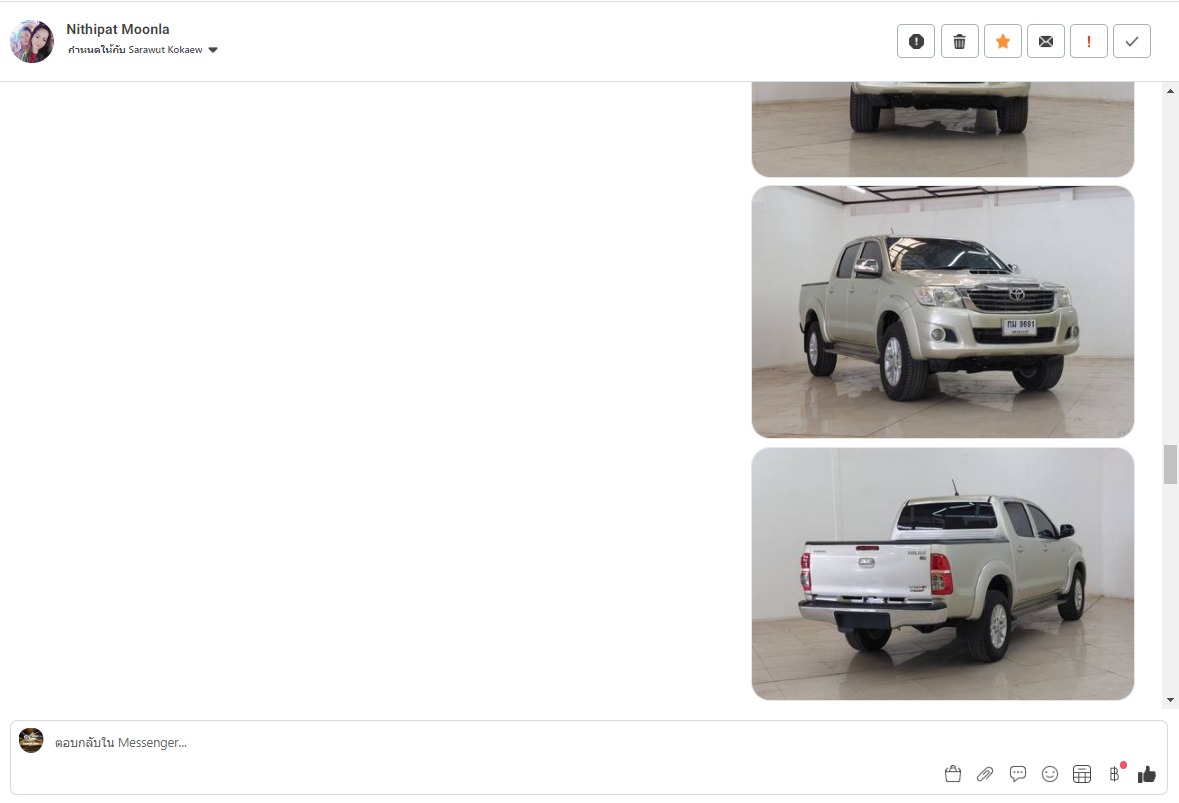Attach a file with paperclip icon
The width and height of the screenshot is (1179, 803).
[985, 774]
